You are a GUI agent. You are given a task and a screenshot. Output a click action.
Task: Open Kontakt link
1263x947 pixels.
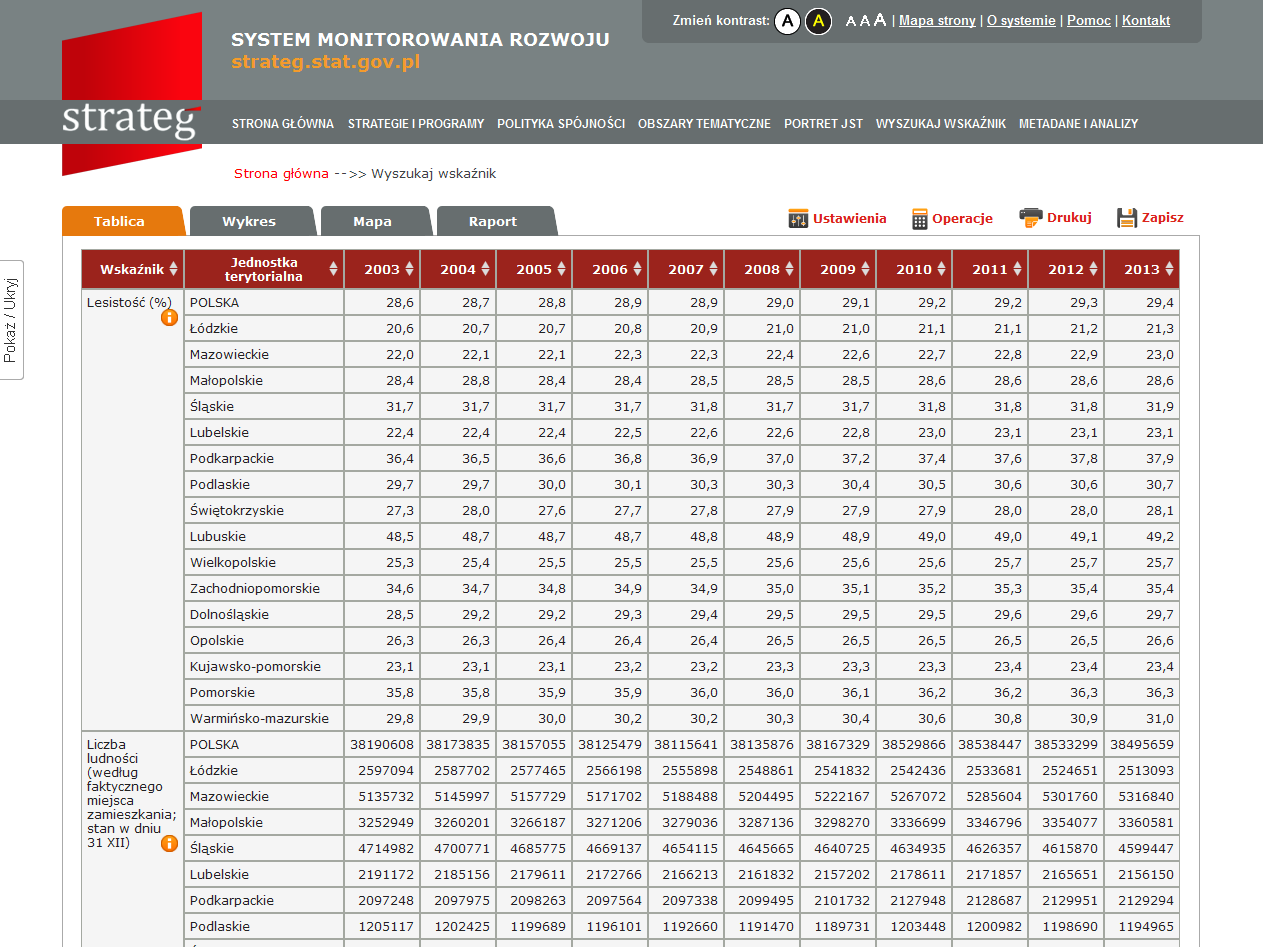click(1146, 21)
